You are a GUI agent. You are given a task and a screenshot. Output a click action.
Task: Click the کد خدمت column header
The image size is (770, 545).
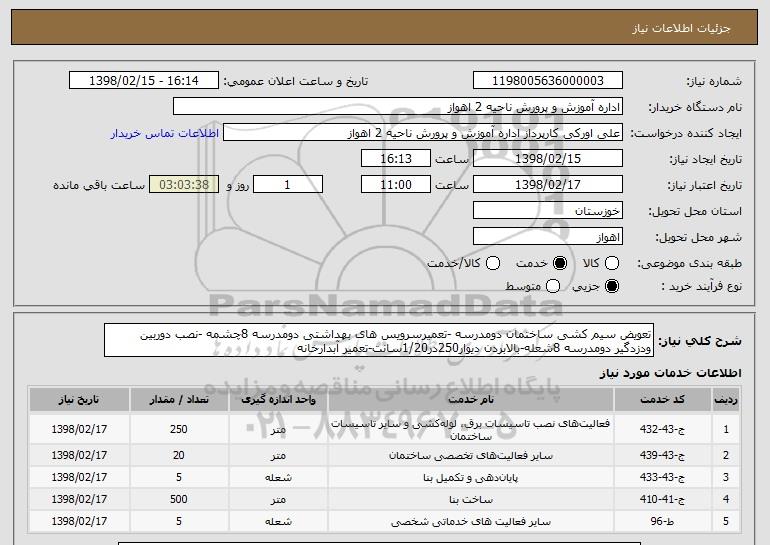click(662, 400)
